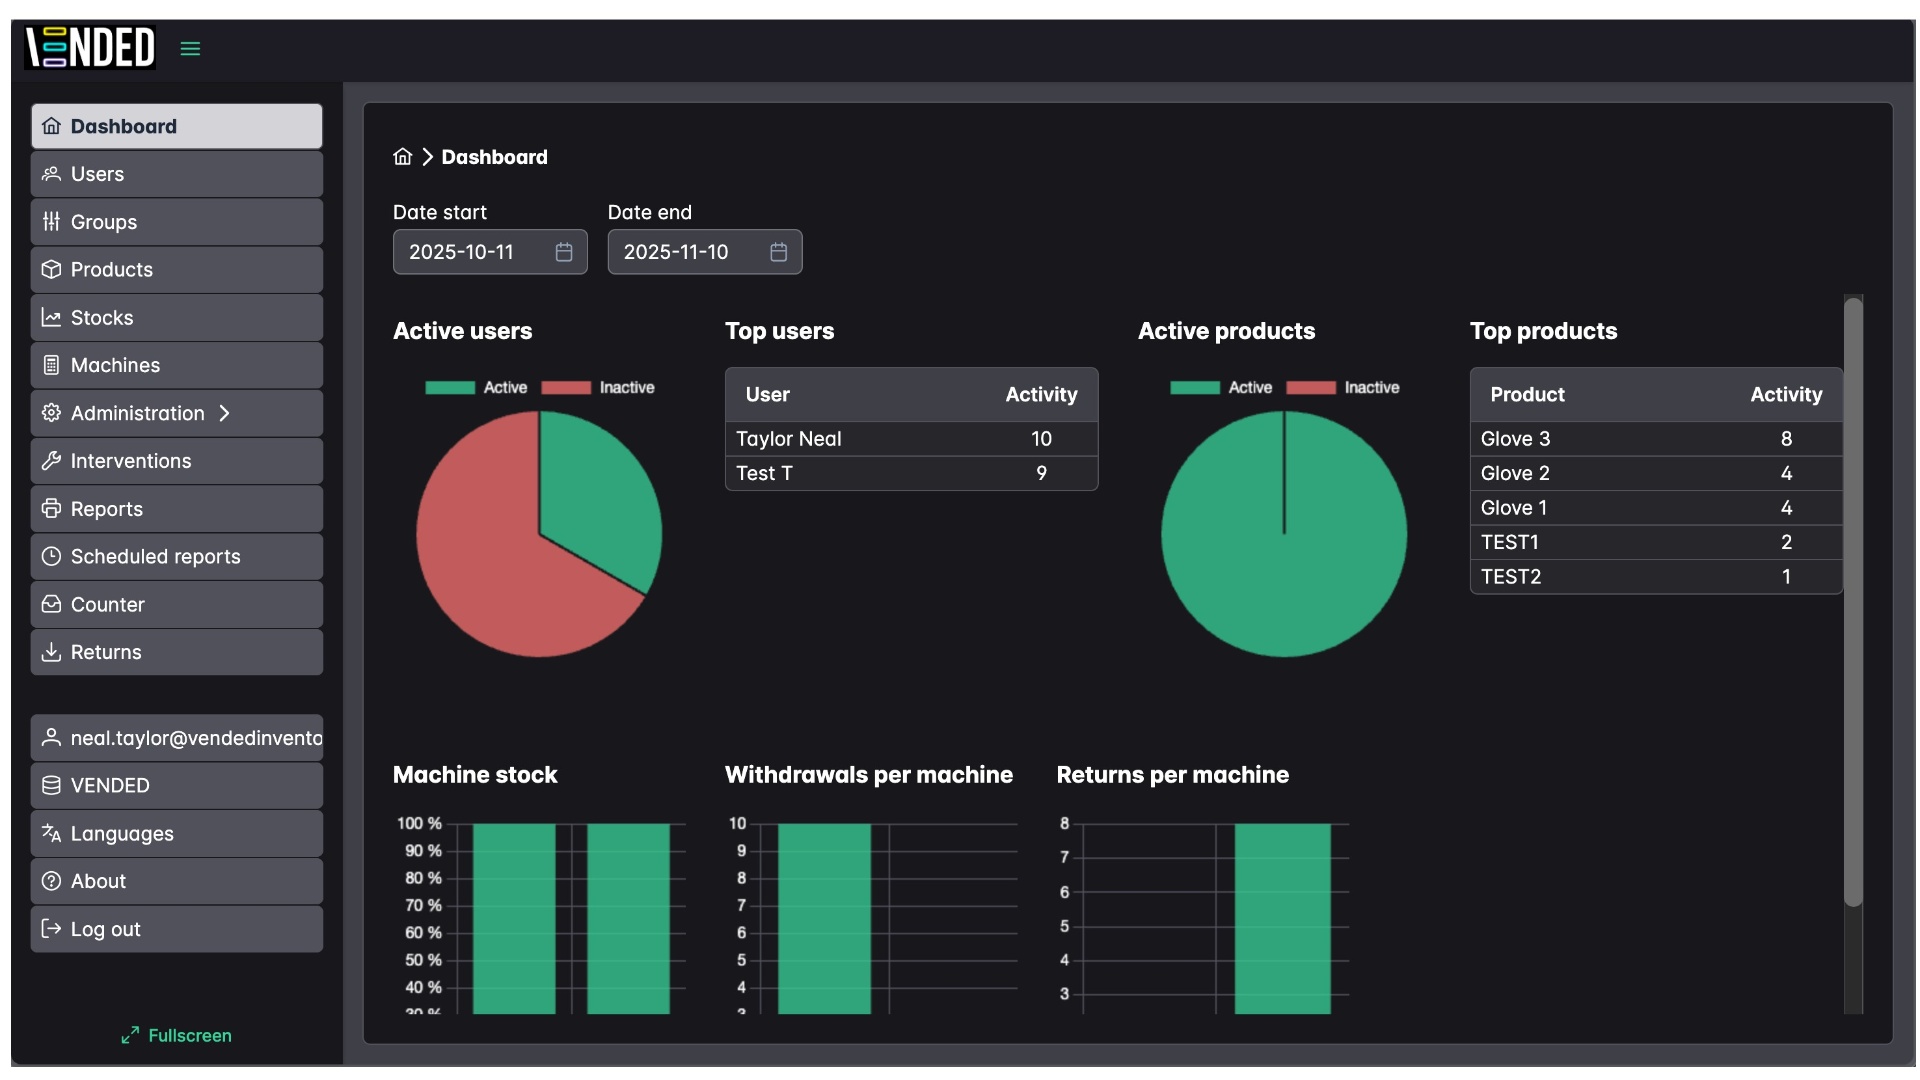The width and height of the screenshot is (1920, 1080).
Task: Click Log out
Action: 177,929
